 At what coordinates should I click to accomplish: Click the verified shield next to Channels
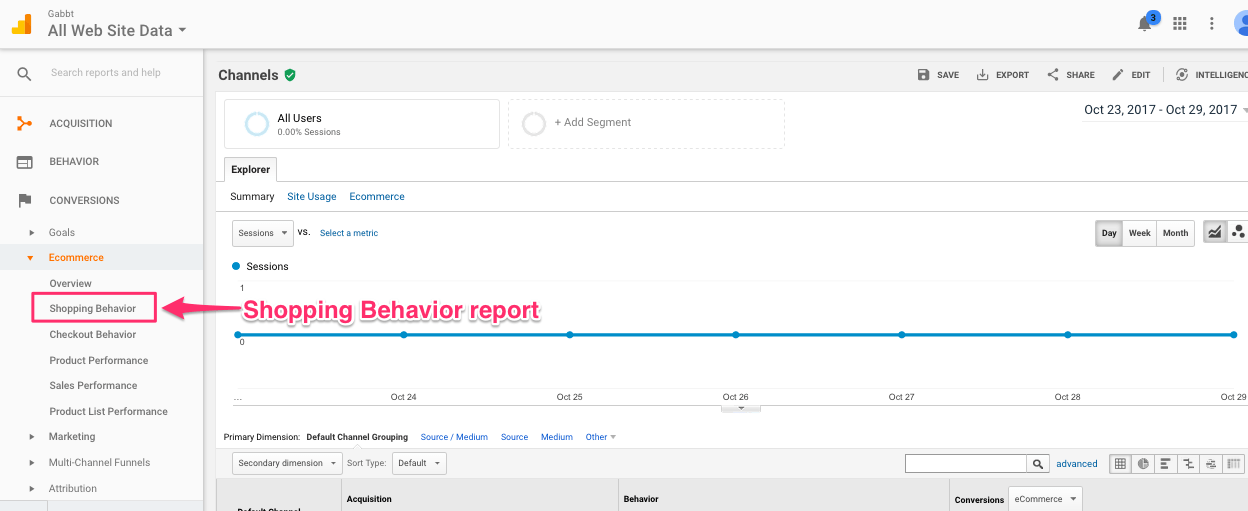(x=290, y=75)
